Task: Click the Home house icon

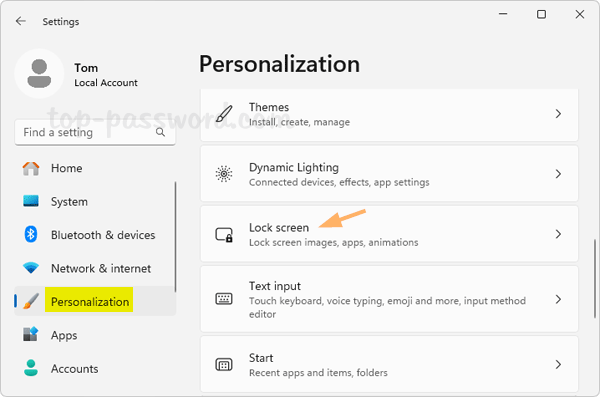Action: [x=31, y=168]
